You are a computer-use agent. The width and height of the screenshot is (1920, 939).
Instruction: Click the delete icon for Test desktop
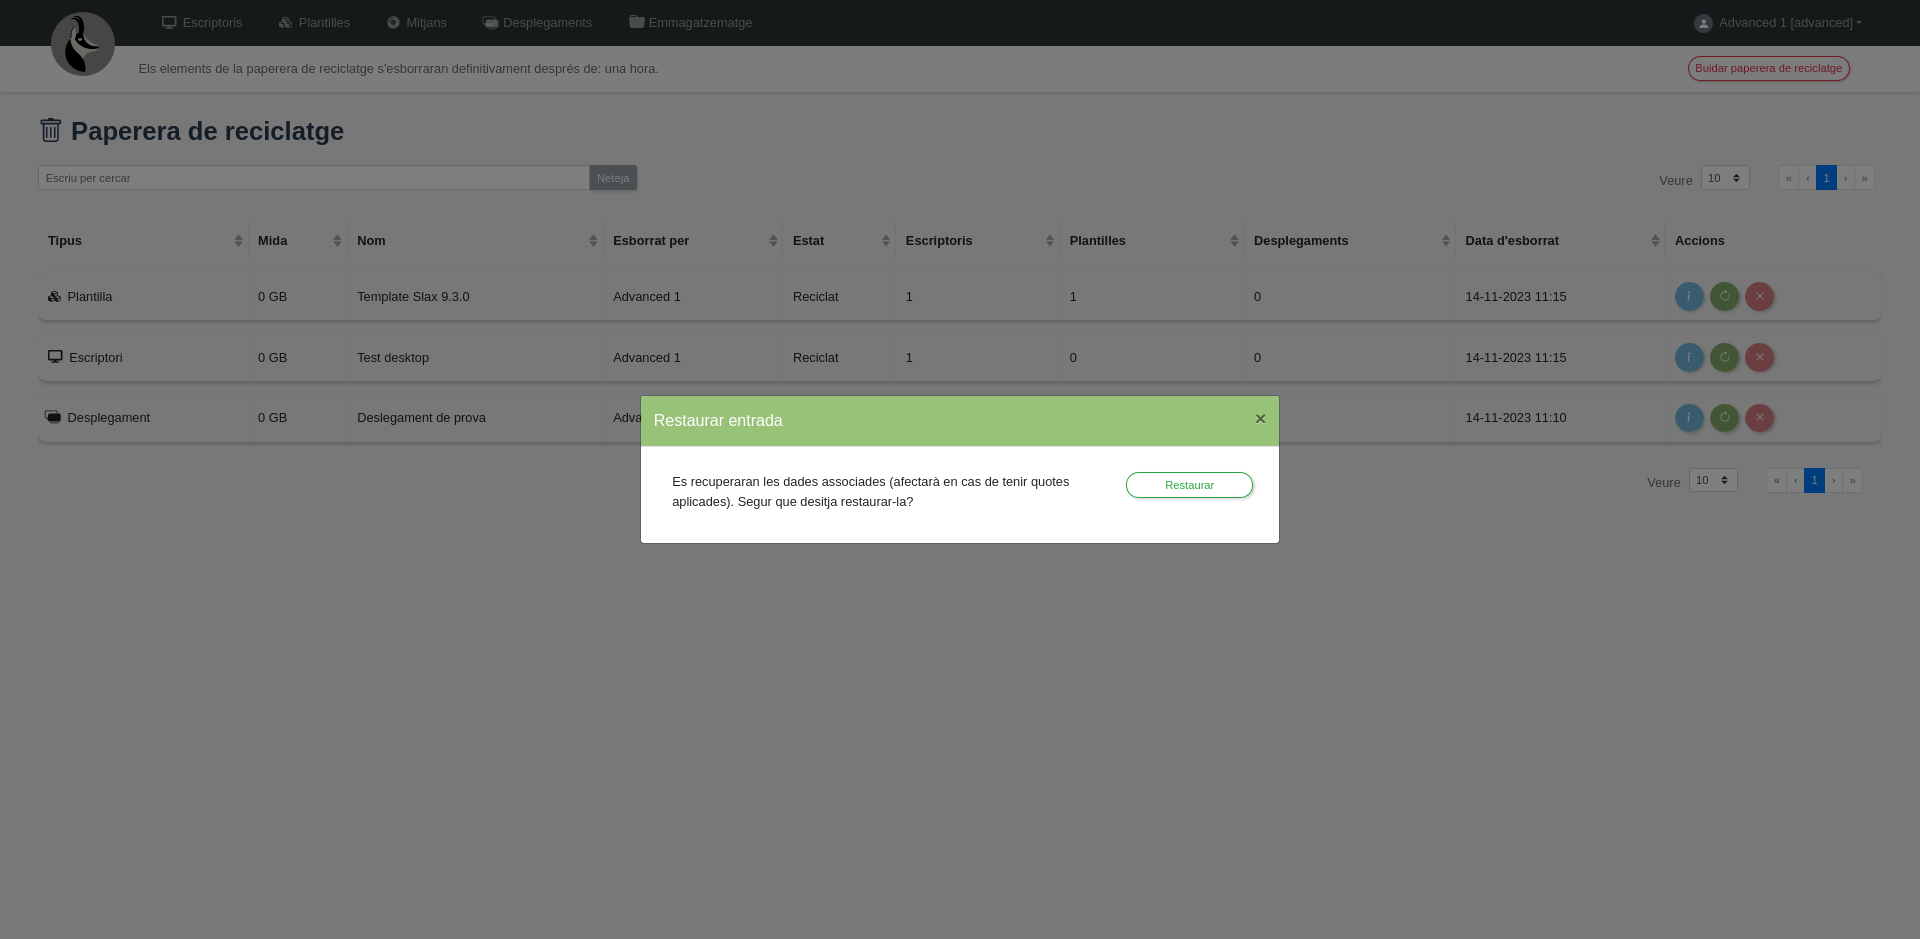tap(1759, 358)
